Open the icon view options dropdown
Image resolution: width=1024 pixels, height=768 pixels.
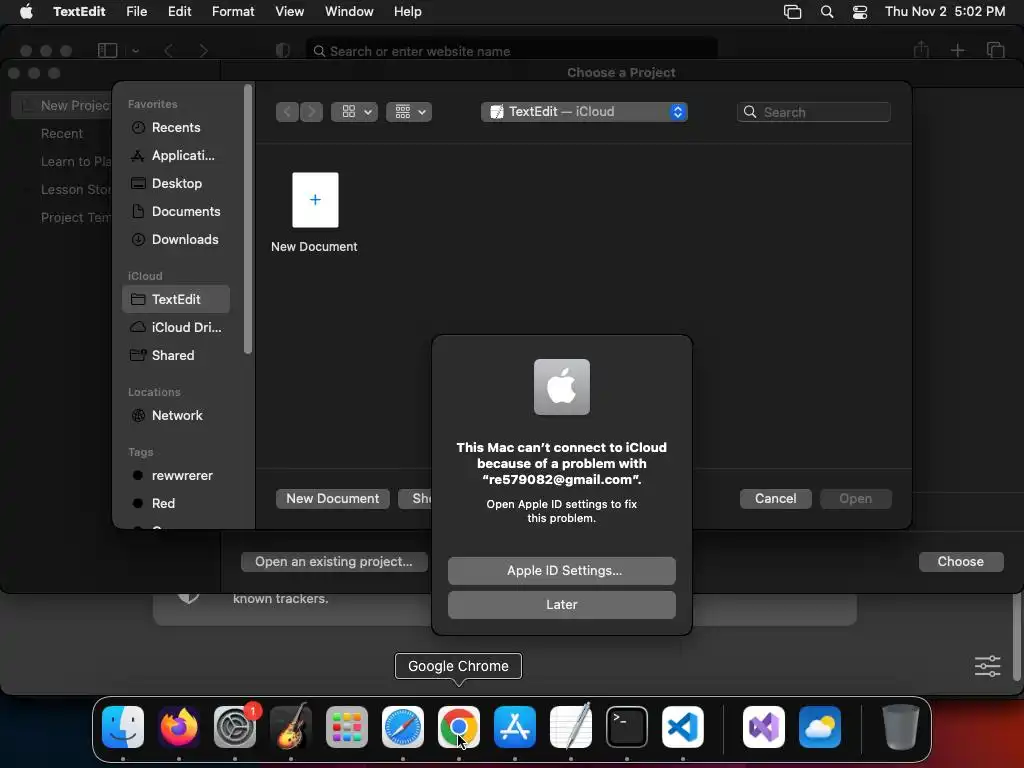pyautogui.click(x=355, y=112)
